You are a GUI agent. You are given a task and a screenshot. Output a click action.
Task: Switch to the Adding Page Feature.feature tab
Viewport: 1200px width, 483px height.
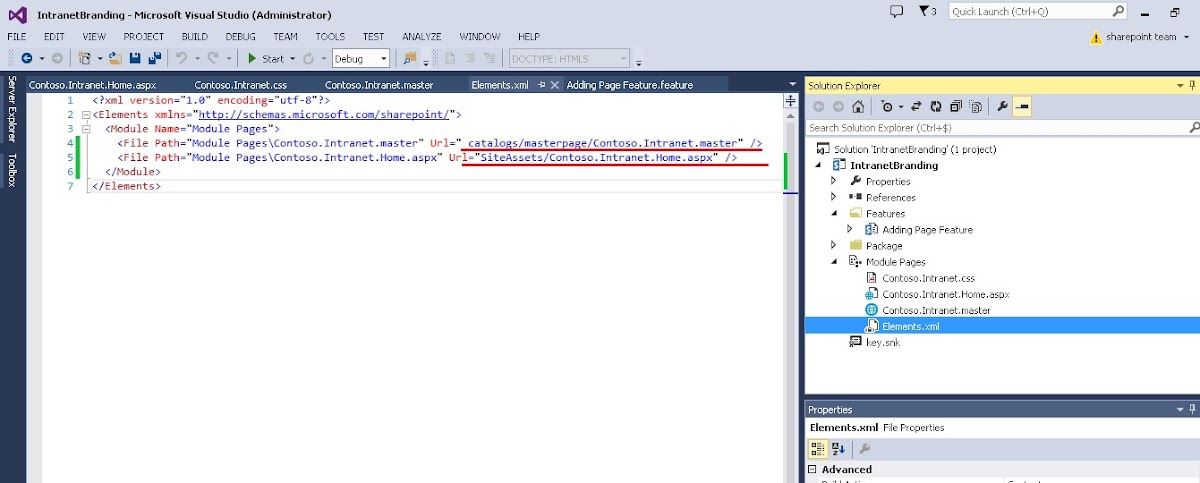pyautogui.click(x=630, y=85)
